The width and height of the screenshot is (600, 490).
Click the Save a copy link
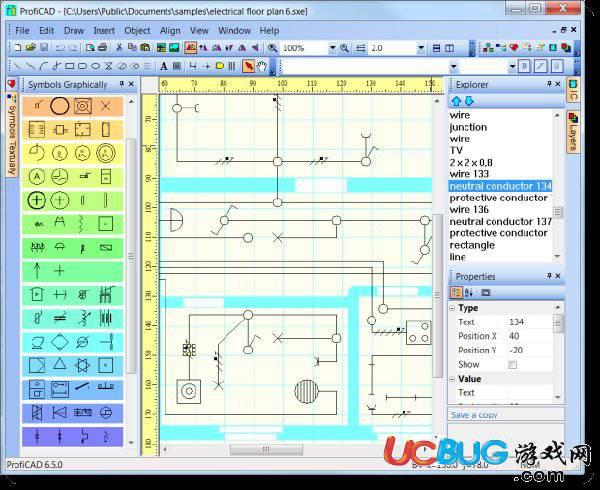point(474,415)
